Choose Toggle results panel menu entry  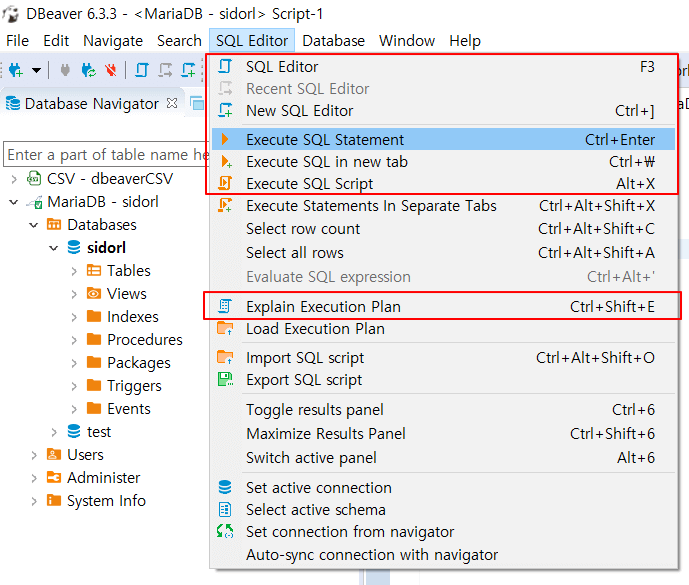(443, 410)
